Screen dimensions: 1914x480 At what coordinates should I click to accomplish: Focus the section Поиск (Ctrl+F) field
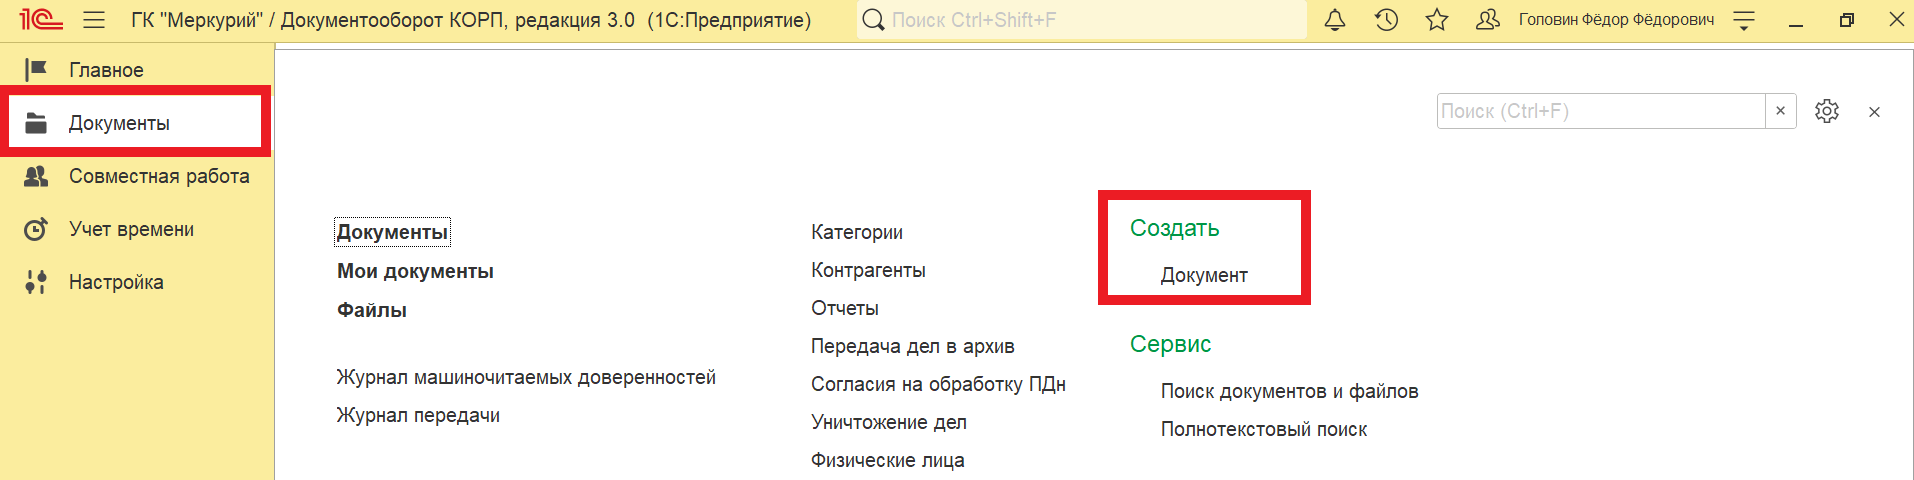[x=1600, y=111]
